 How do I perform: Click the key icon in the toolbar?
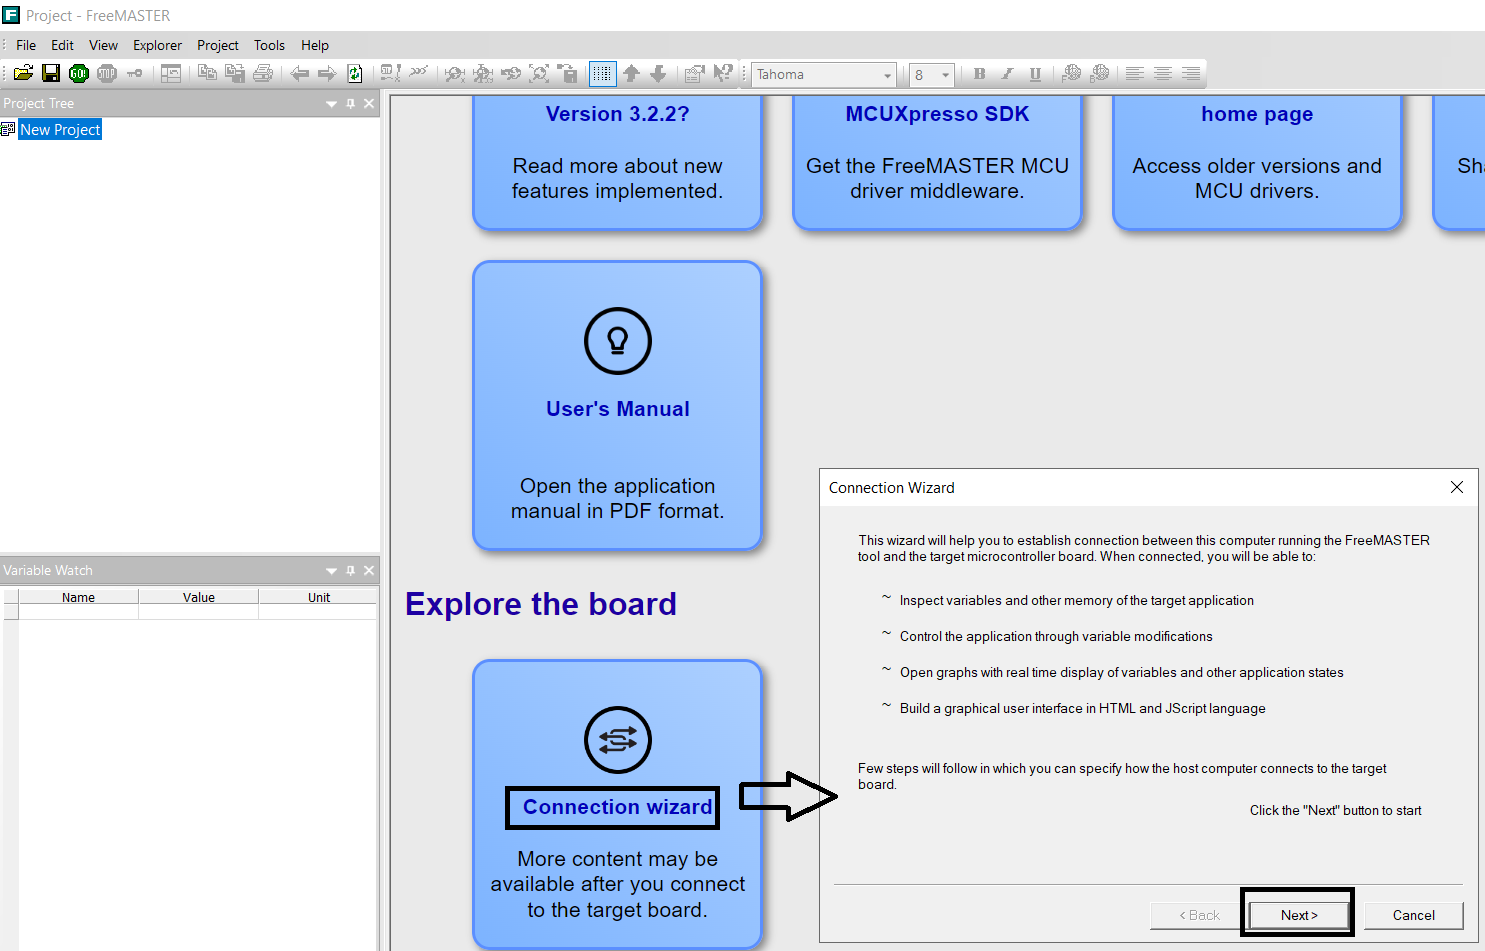[x=135, y=73]
